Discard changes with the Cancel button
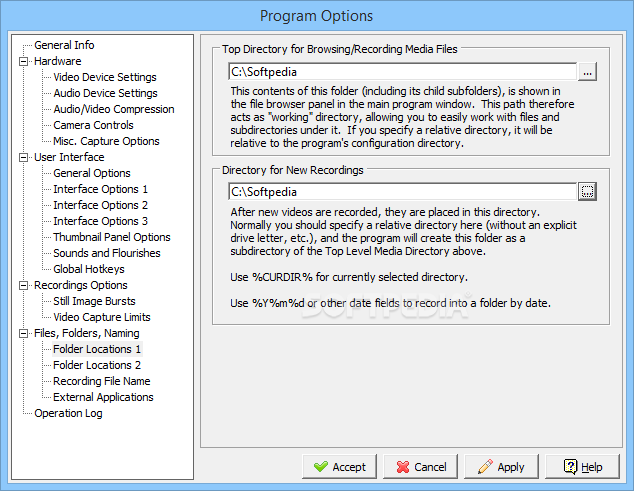Image resolution: width=634 pixels, height=491 pixels. (421, 467)
